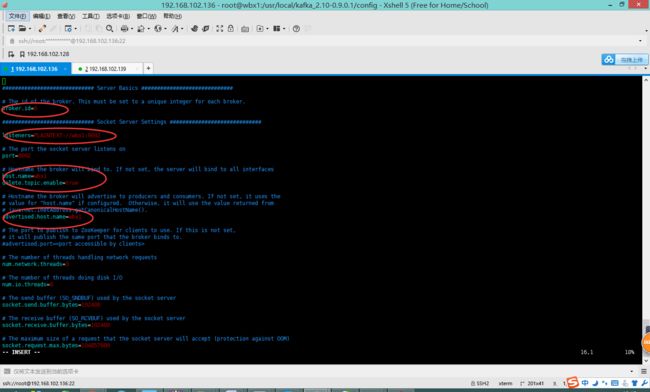Open the 192.168.102.128 quick link
This screenshot has width=650, height=392.
[x=44, y=54]
